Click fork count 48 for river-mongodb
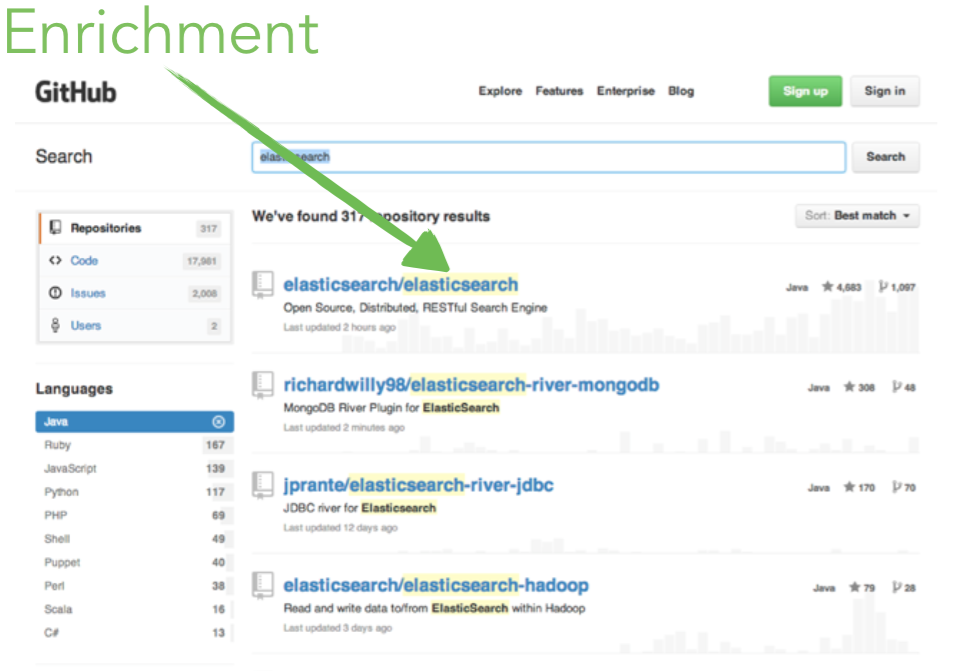This screenshot has width=954, height=671. (904, 387)
